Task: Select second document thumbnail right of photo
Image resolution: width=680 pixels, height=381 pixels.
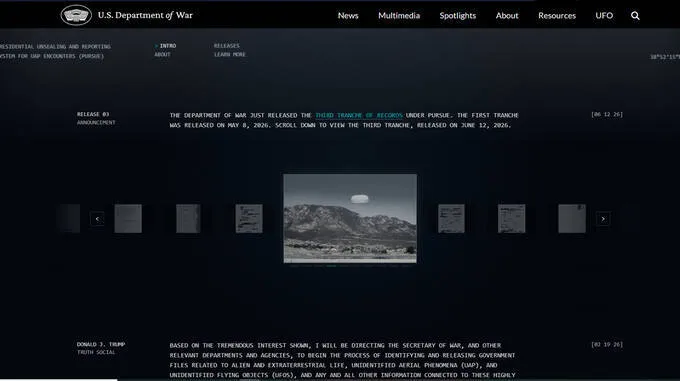Action: click(511, 218)
